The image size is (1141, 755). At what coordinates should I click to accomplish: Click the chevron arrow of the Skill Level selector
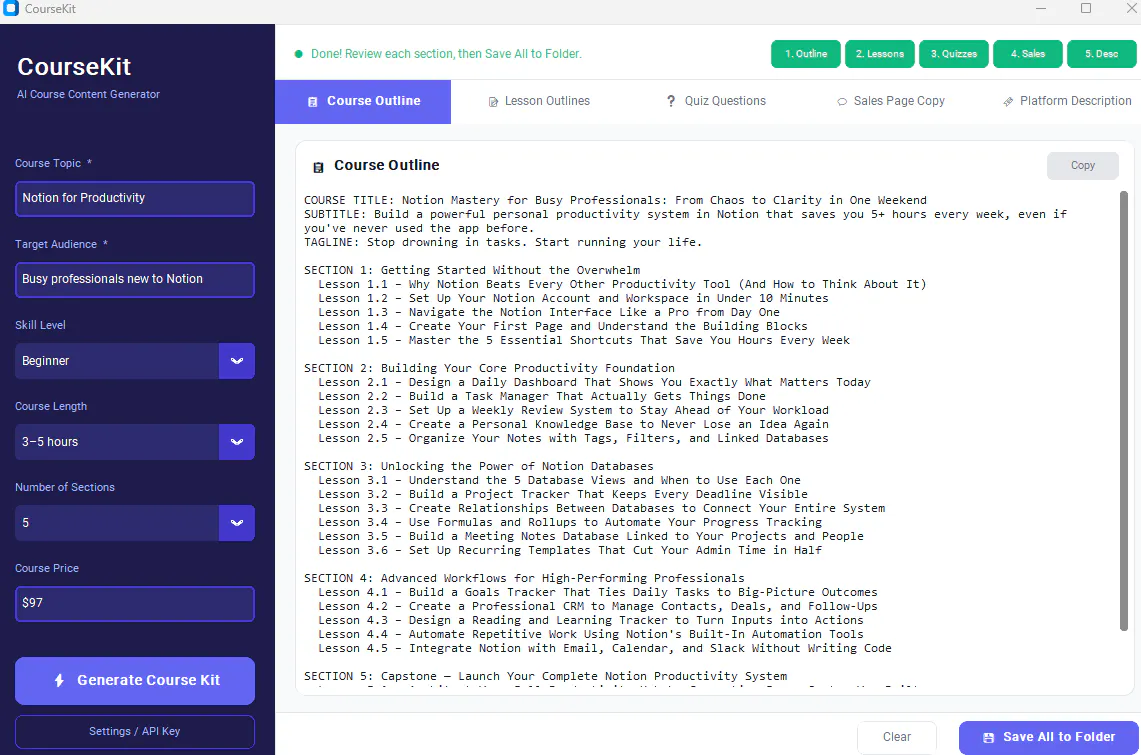[x=236, y=361]
